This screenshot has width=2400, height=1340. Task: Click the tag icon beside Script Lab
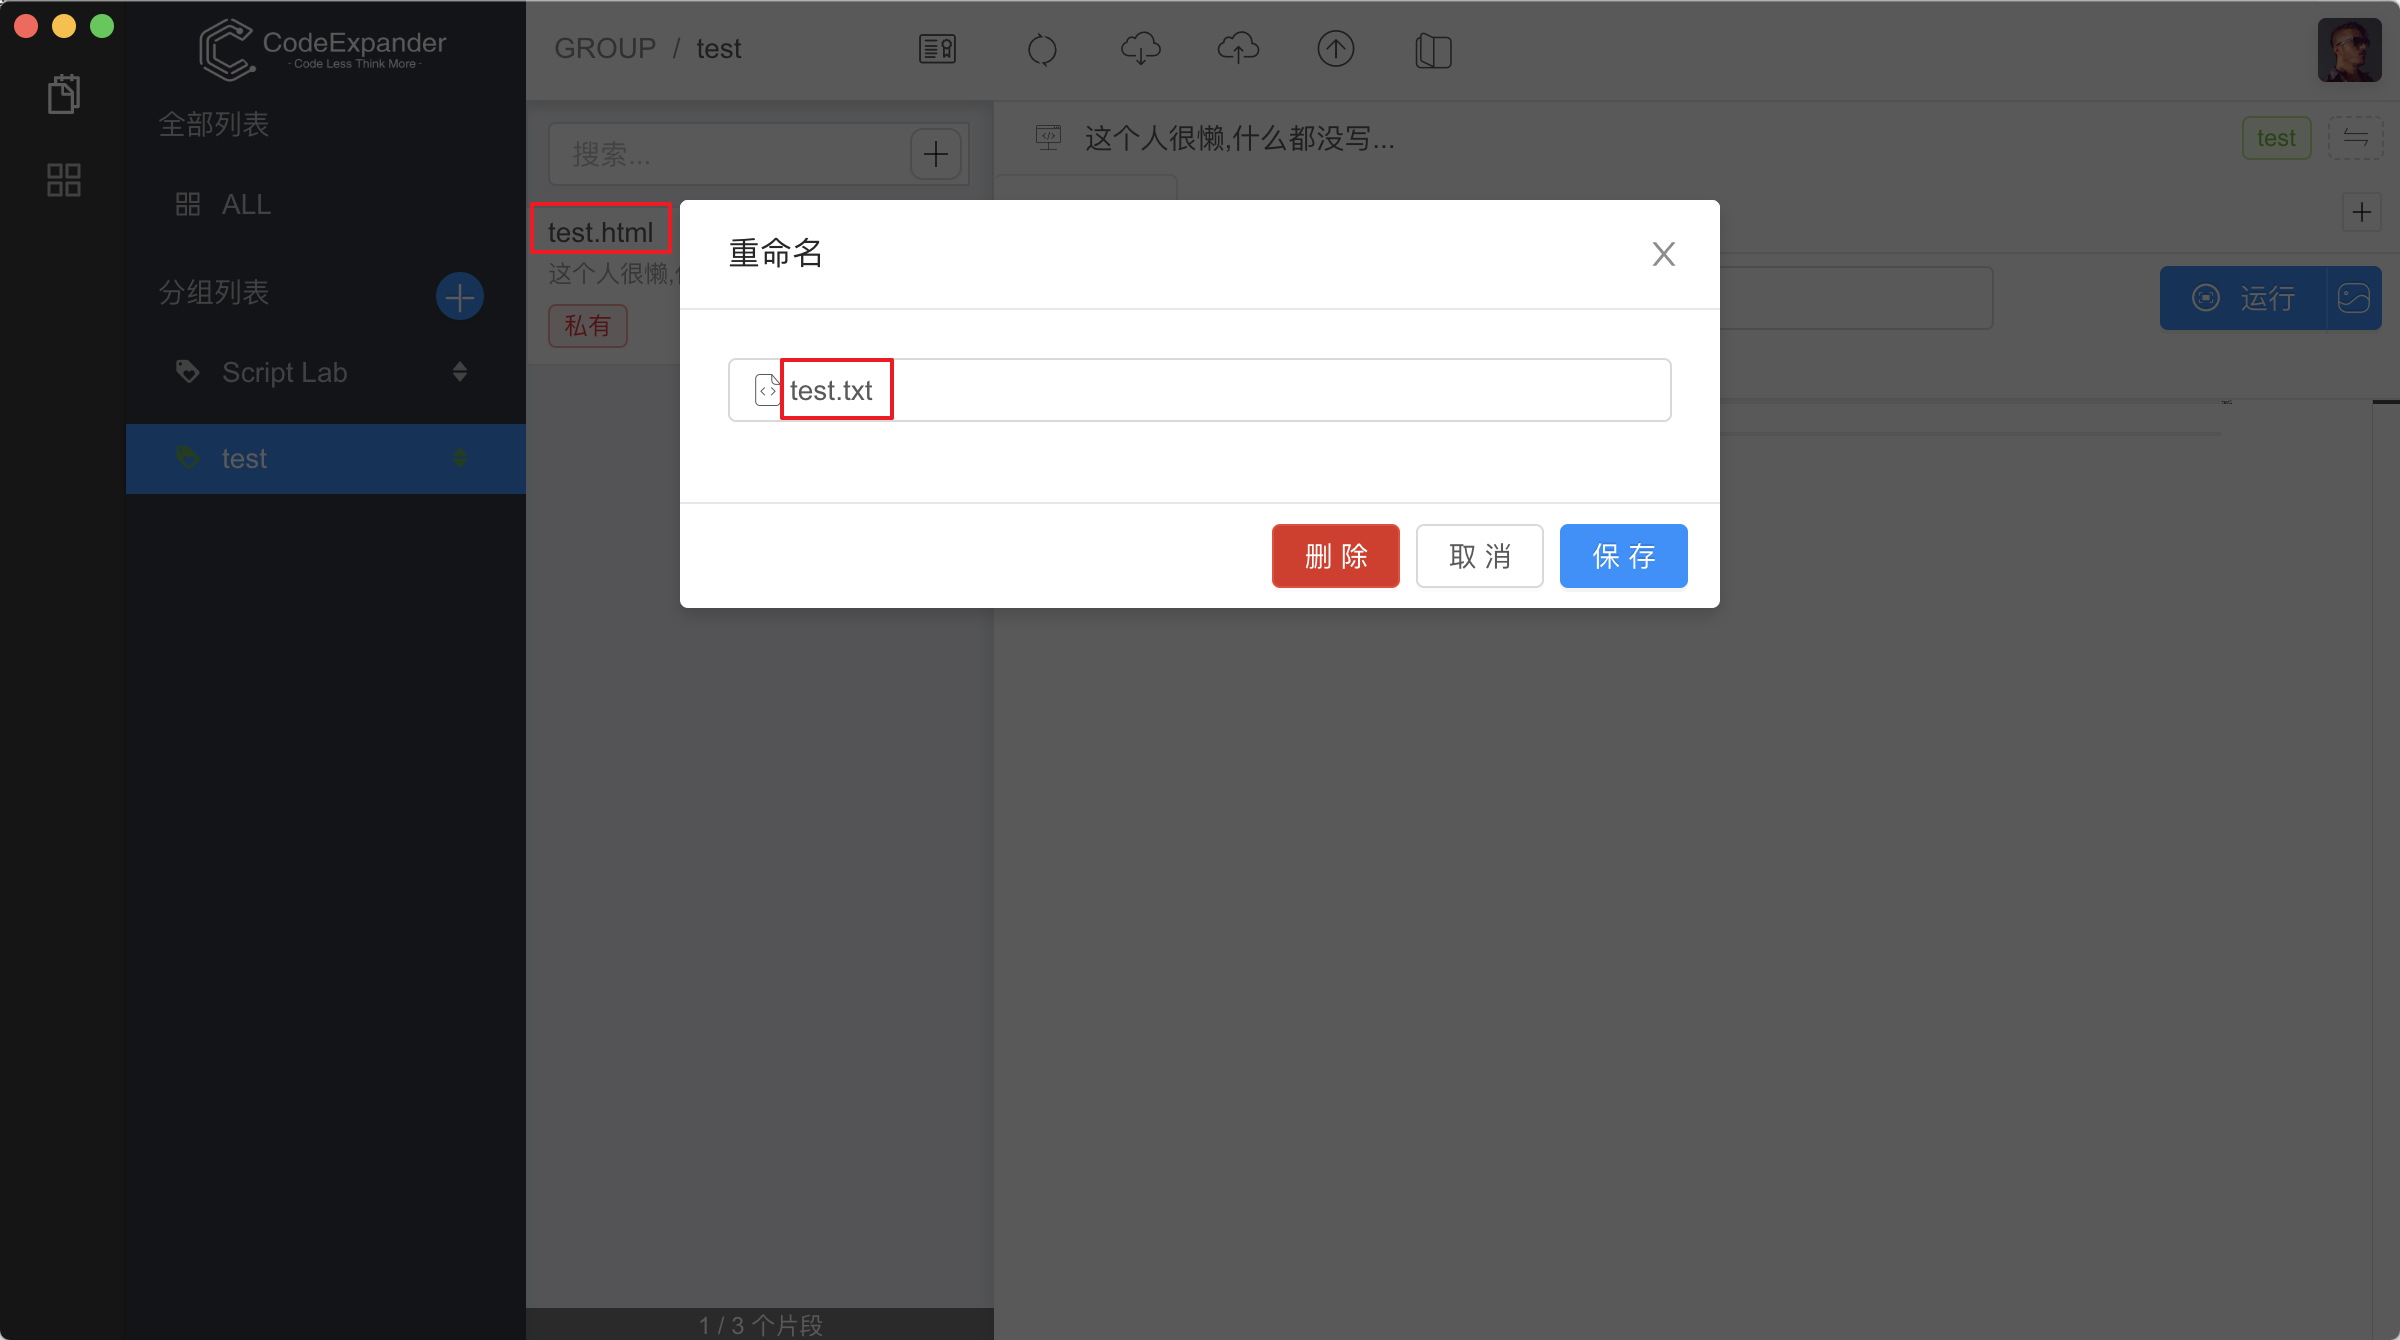(187, 372)
